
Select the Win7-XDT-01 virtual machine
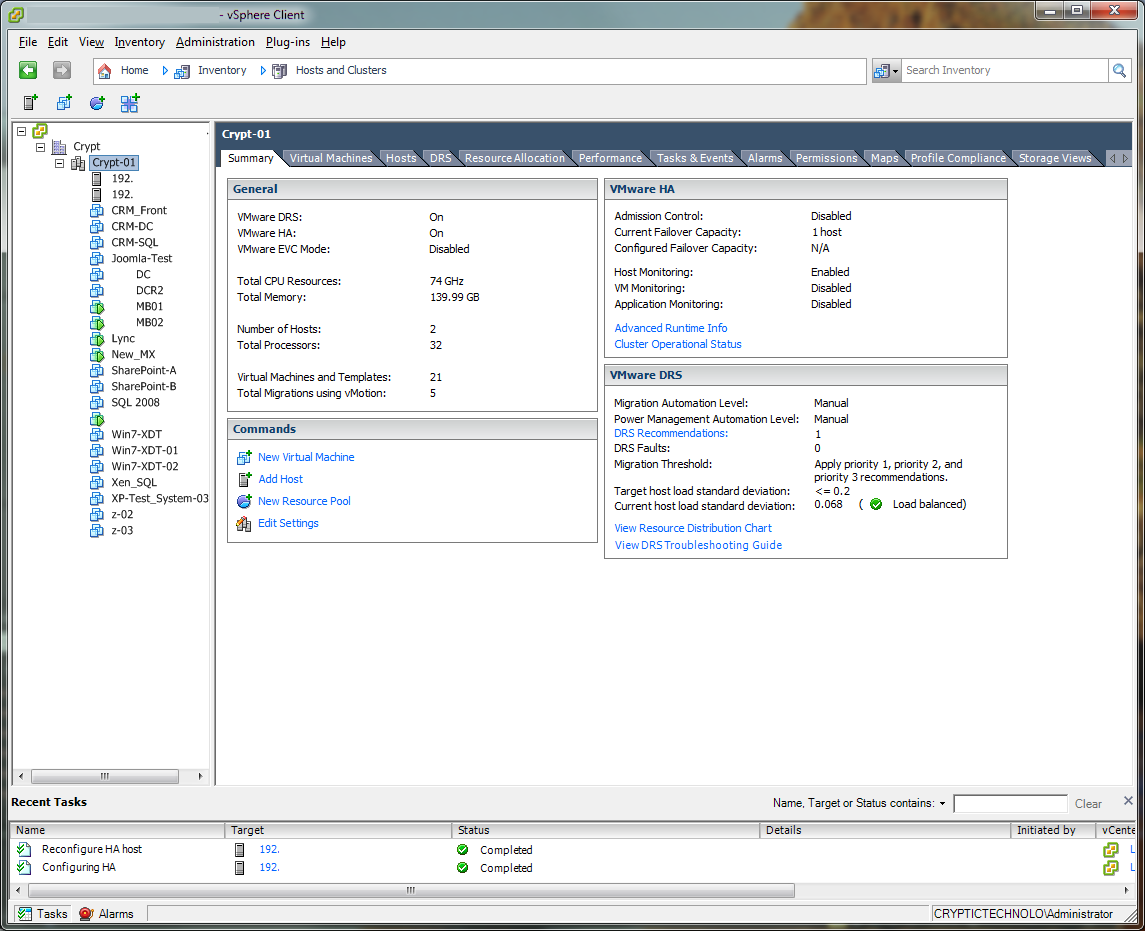[145, 451]
